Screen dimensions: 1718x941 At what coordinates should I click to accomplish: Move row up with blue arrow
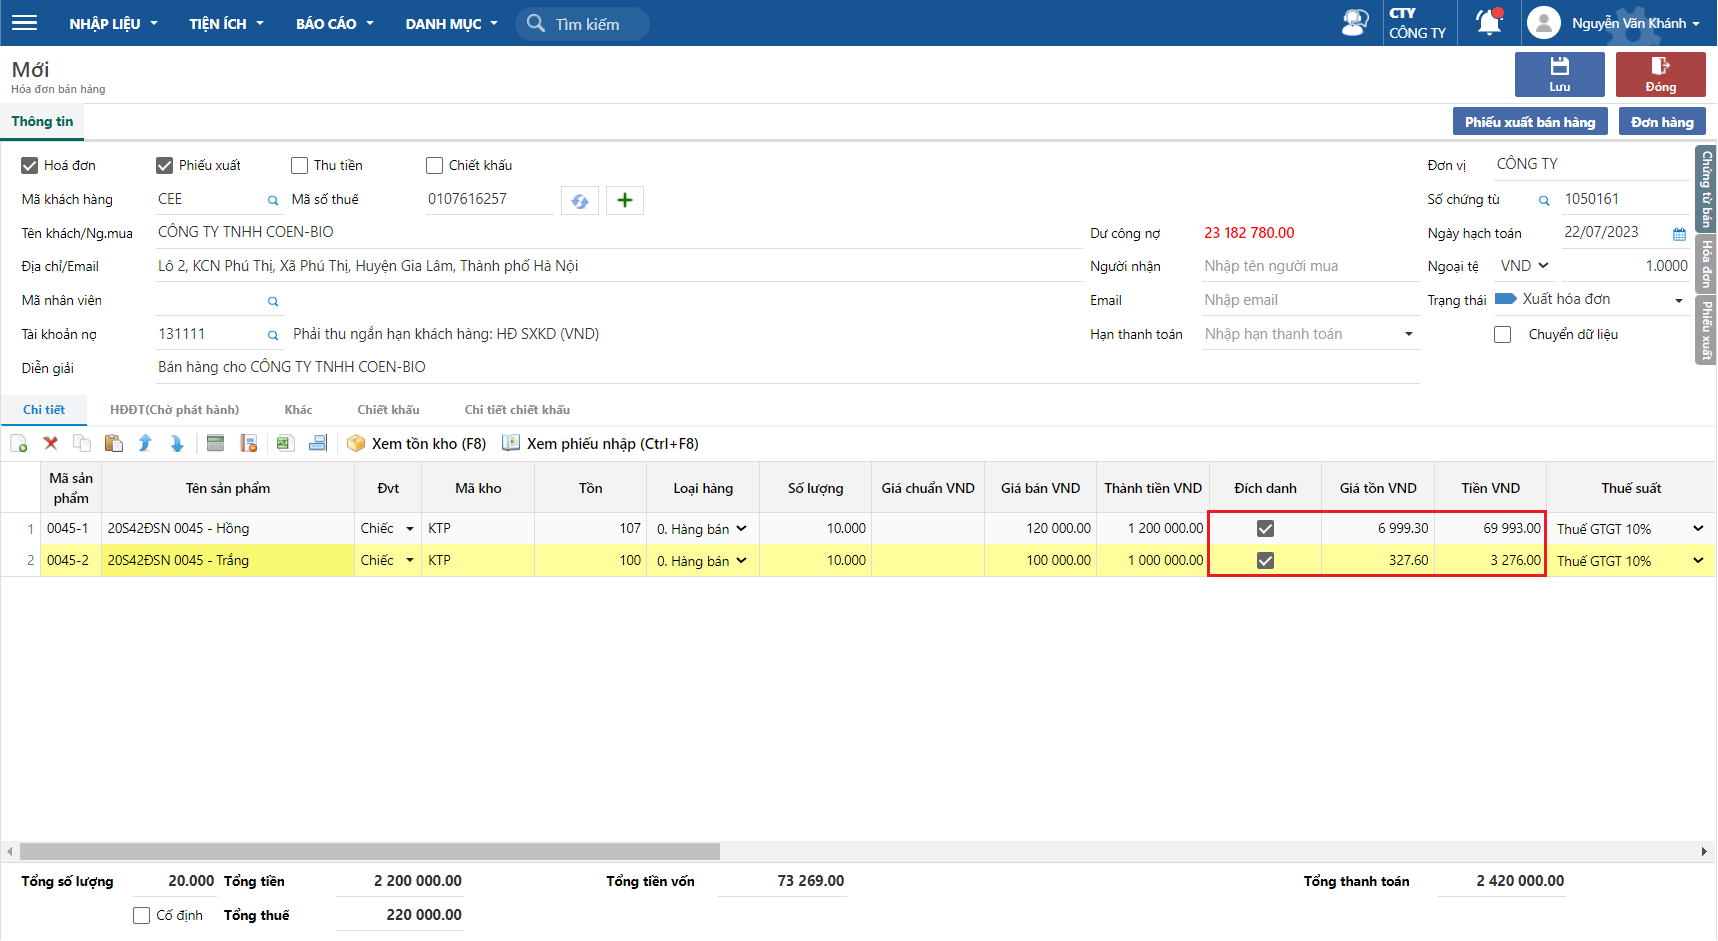point(145,443)
